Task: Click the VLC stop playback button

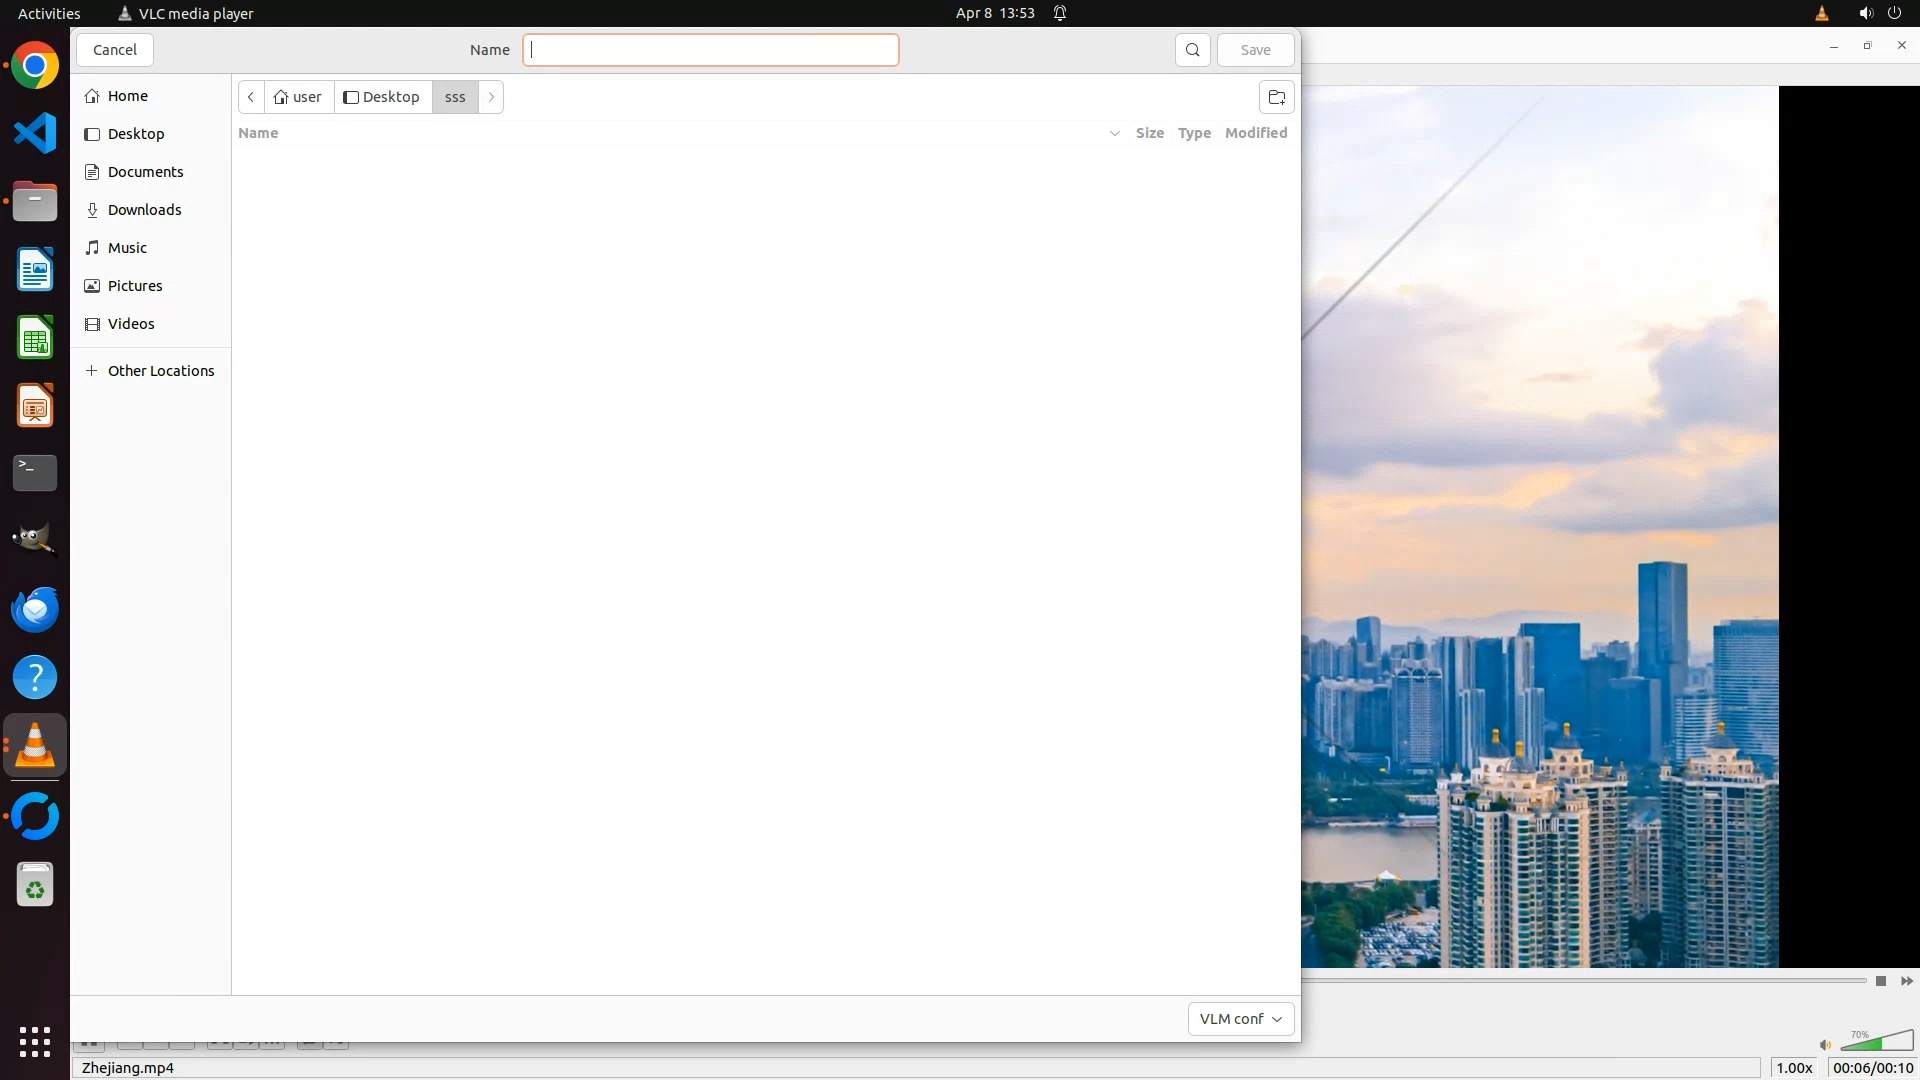Action: pos(1880,981)
